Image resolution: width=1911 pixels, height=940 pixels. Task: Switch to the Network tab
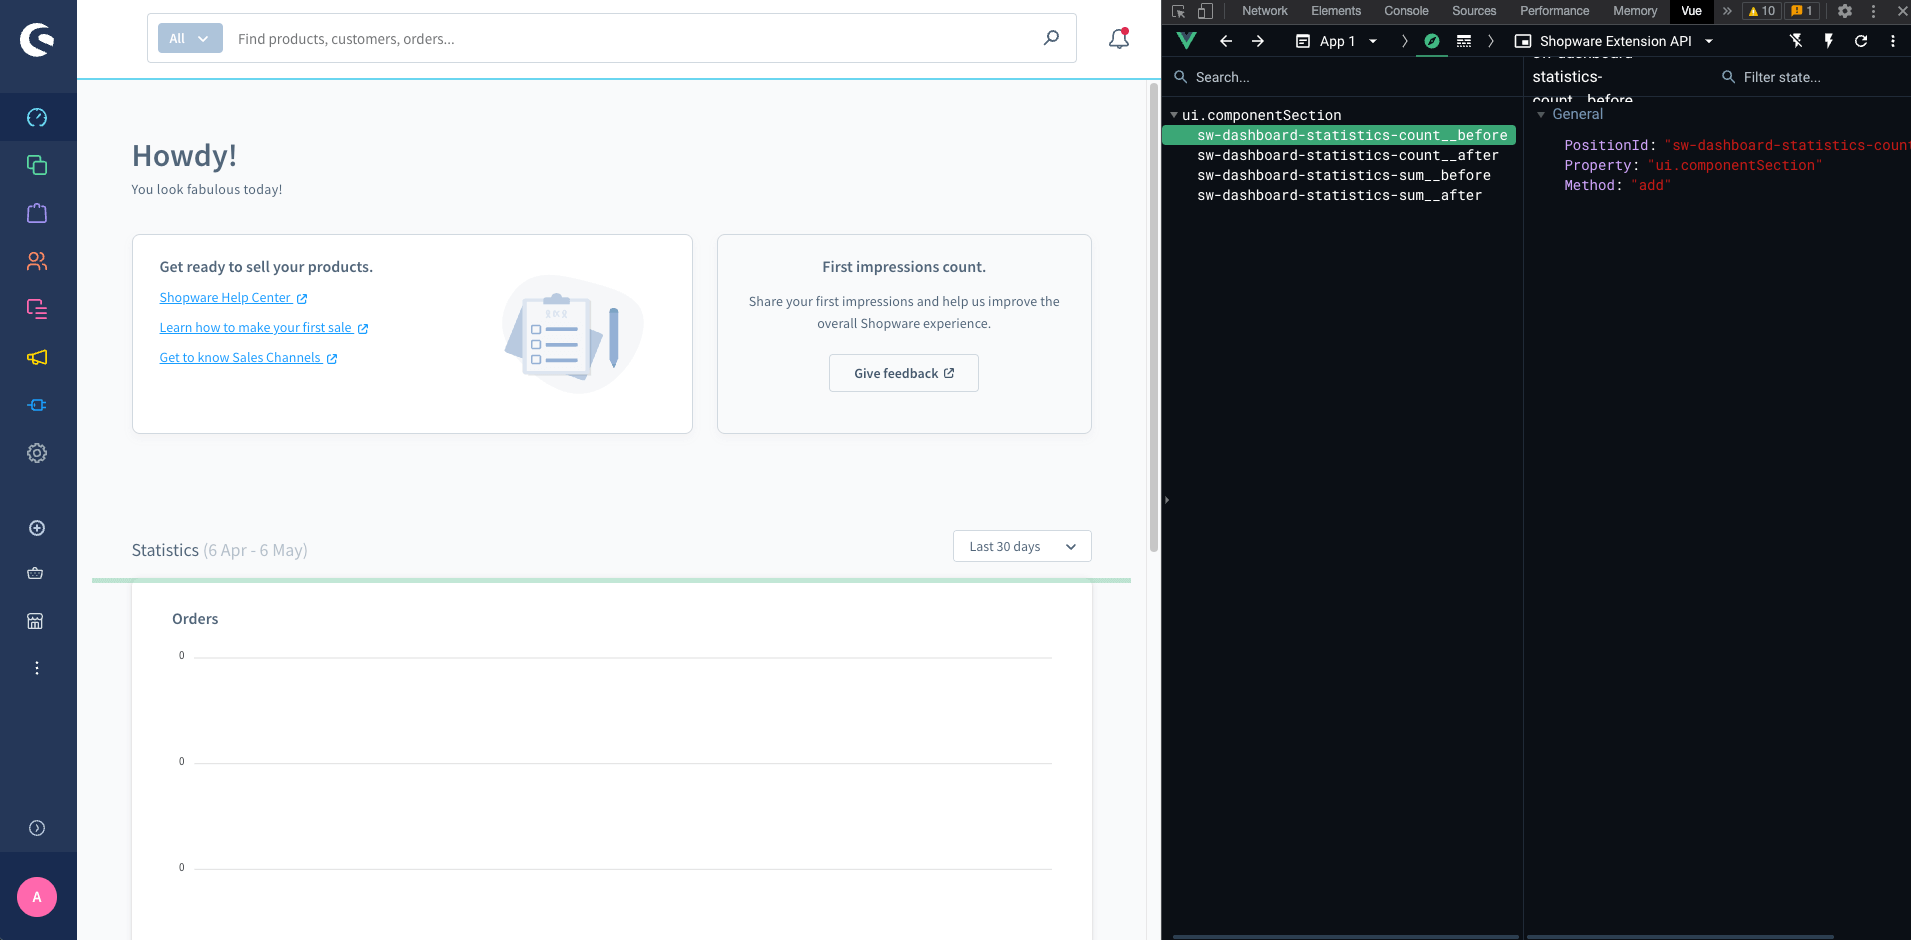(x=1263, y=11)
